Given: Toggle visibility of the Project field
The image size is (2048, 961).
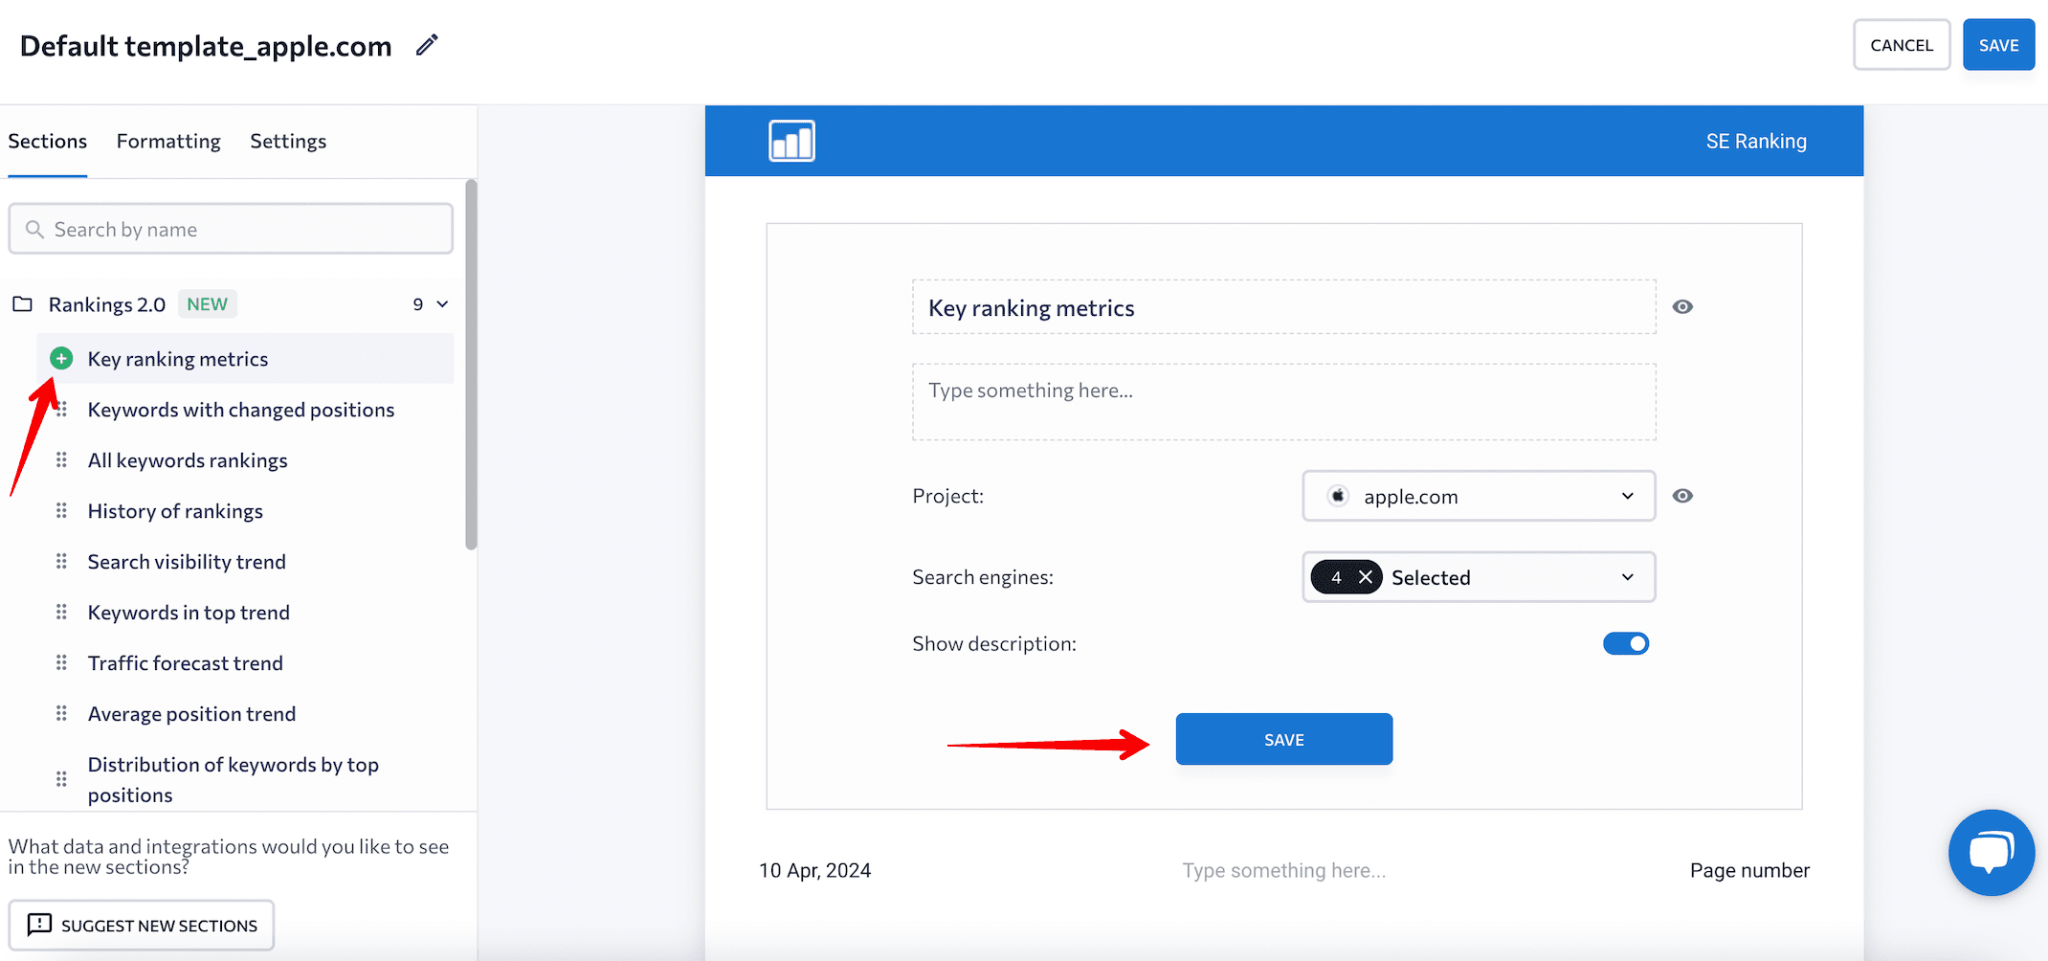Looking at the screenshot, I should [1682, 495].
